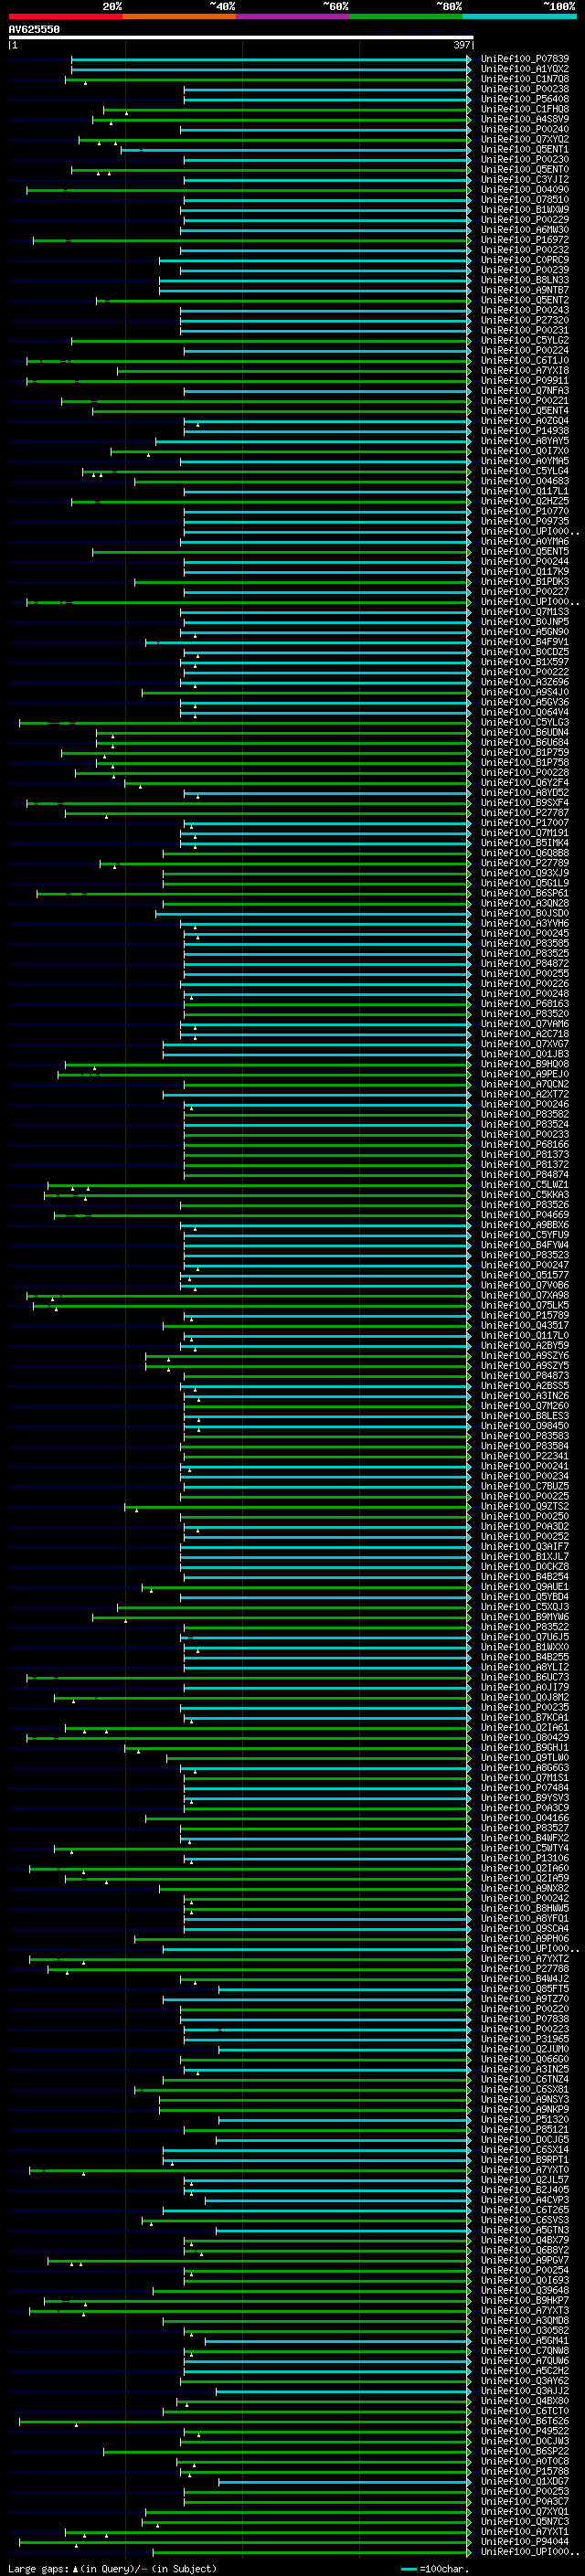This screenshot has width=585, height=2576.
Task: Choose the UniRef100_C0PRC9 entry
Action: pyautogui.click(x=524, y=260)
